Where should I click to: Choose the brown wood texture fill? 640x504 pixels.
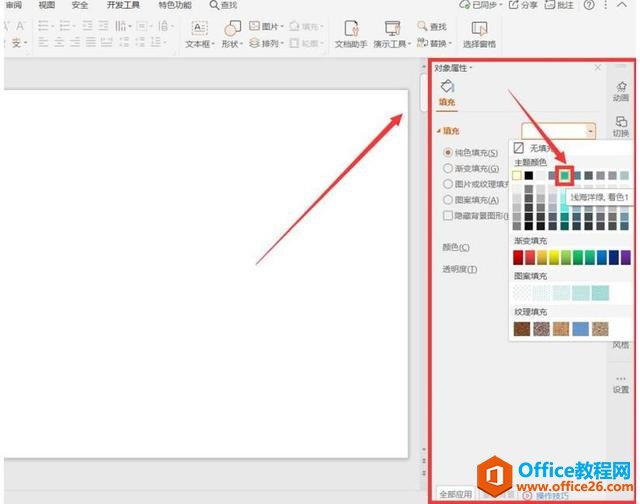[522, 329]
